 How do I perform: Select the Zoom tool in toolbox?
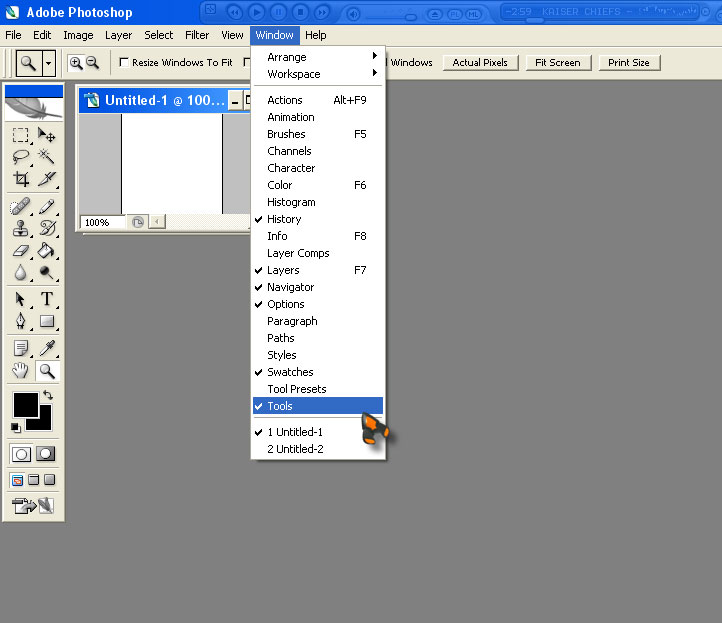pyautogui.click(x=47, y=371)
